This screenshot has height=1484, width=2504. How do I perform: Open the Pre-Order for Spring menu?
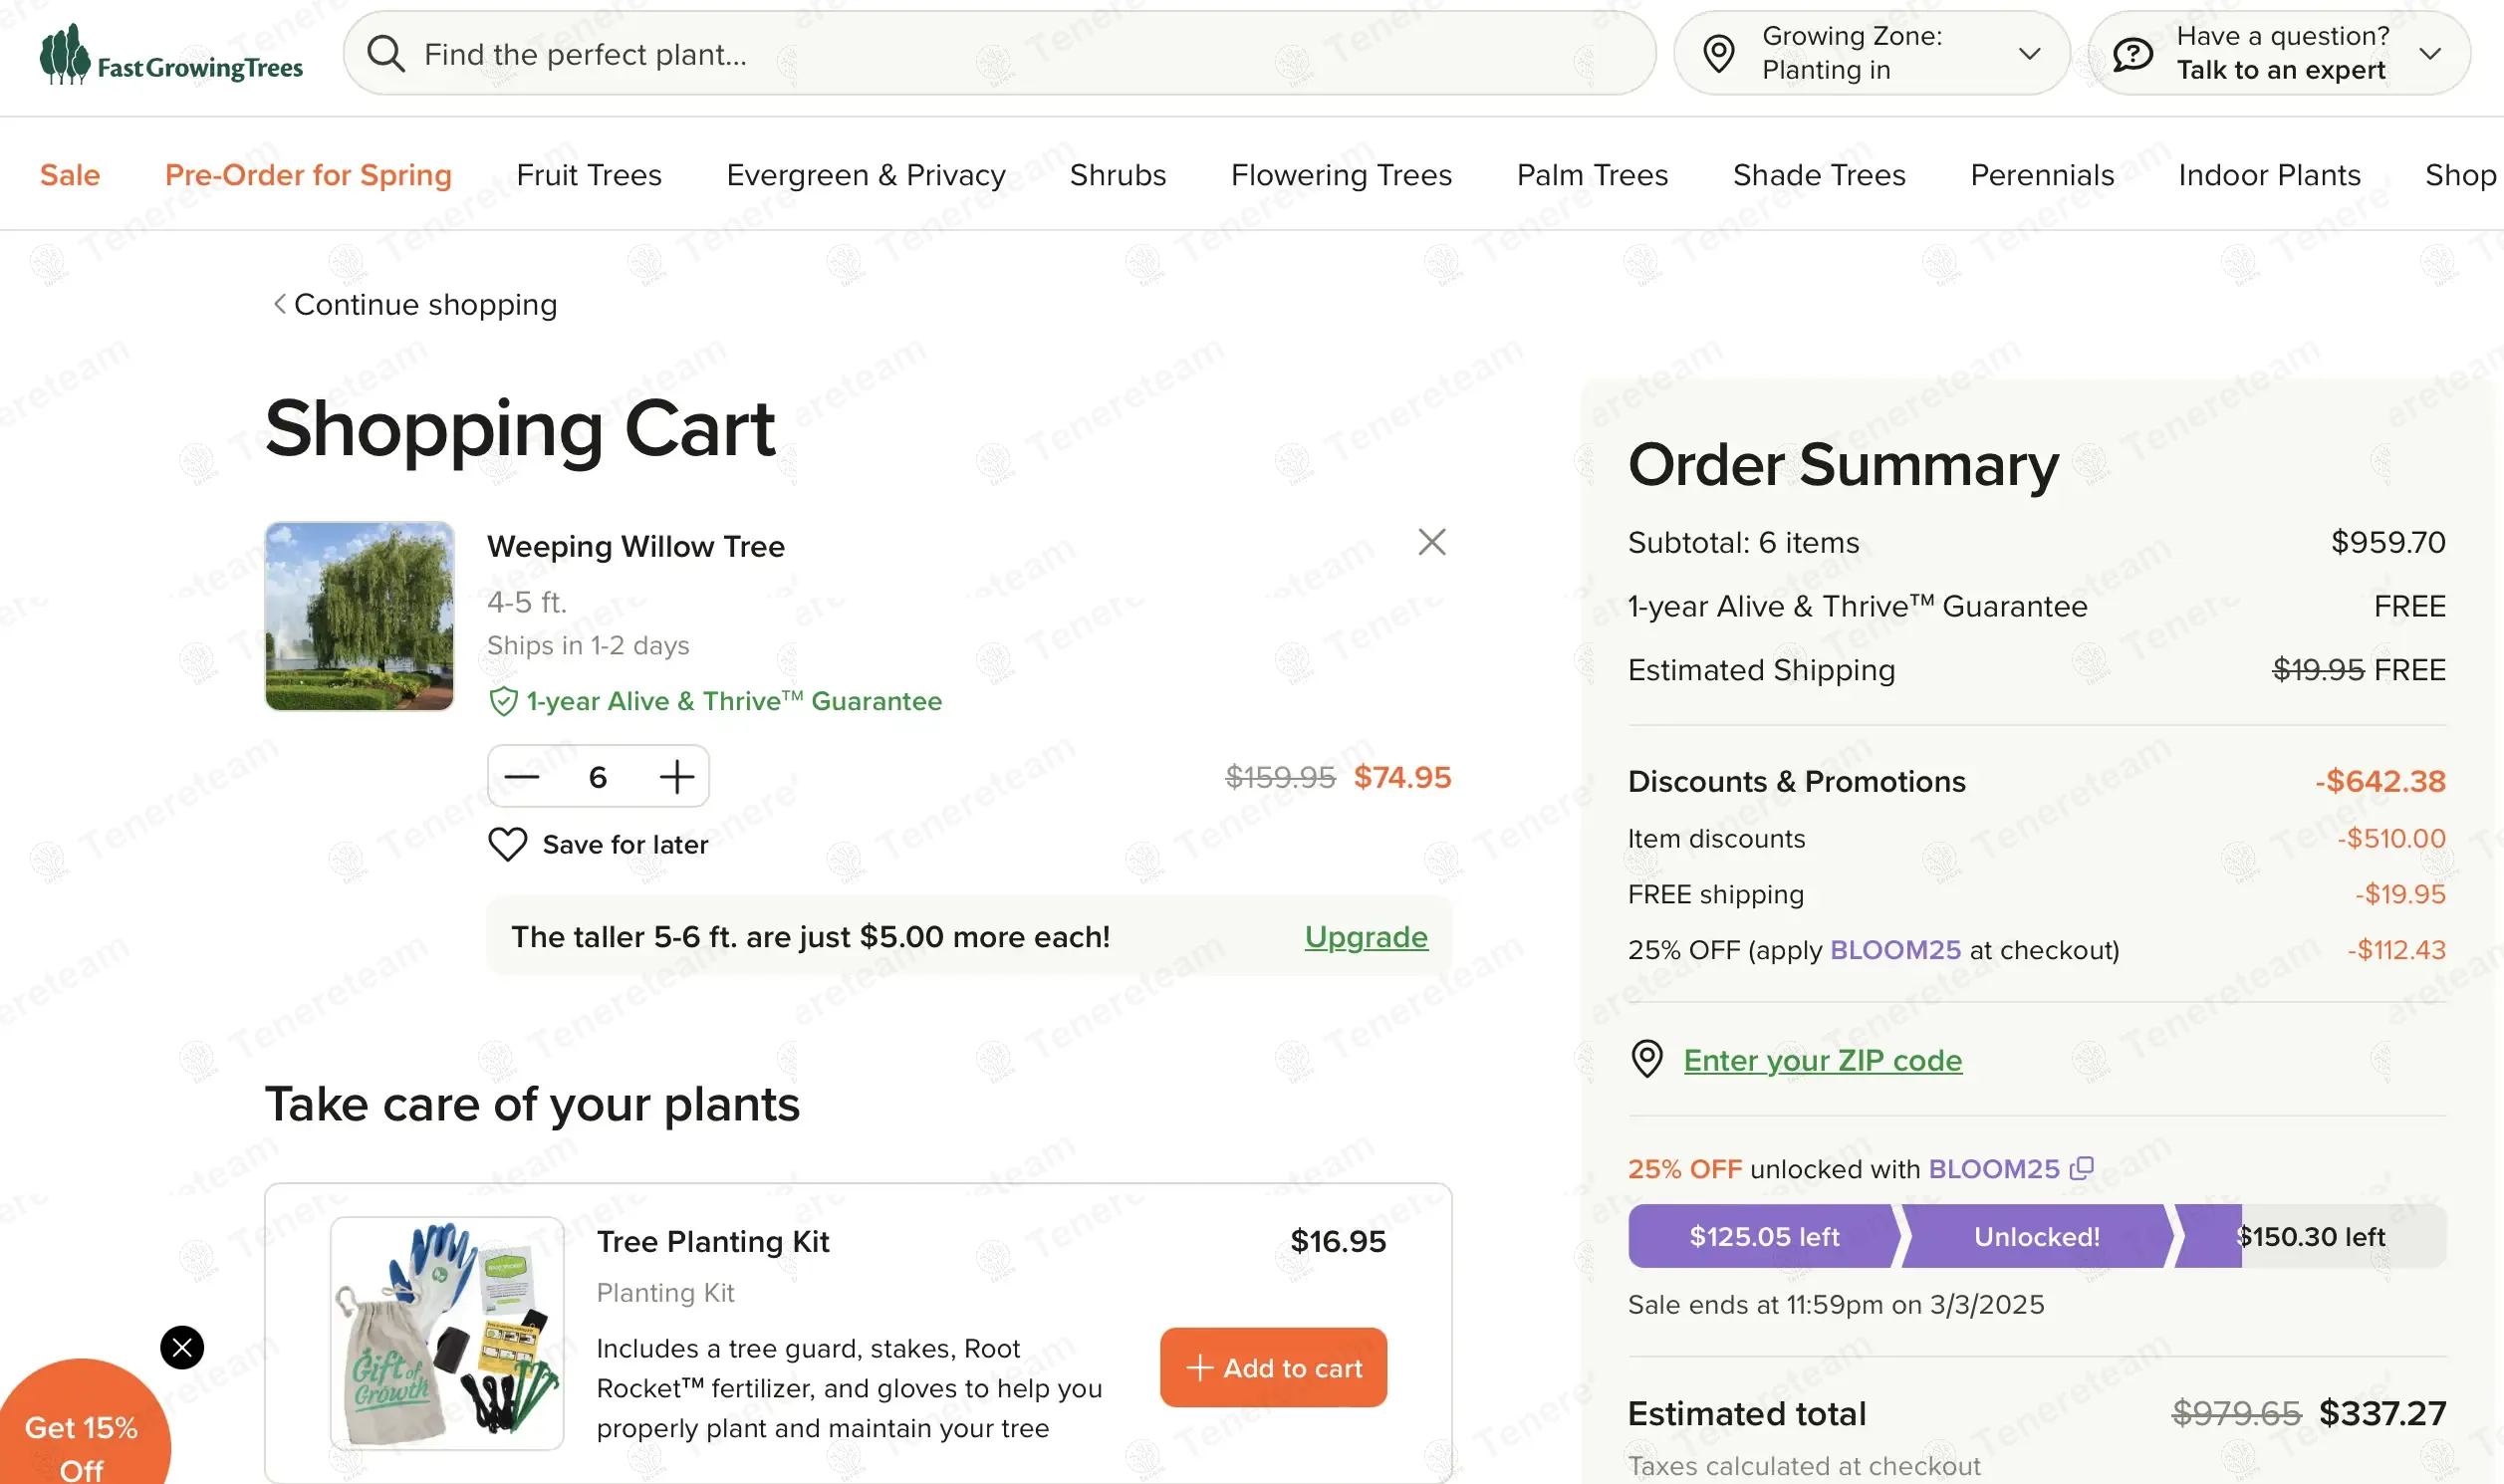[x=308, y=175]
